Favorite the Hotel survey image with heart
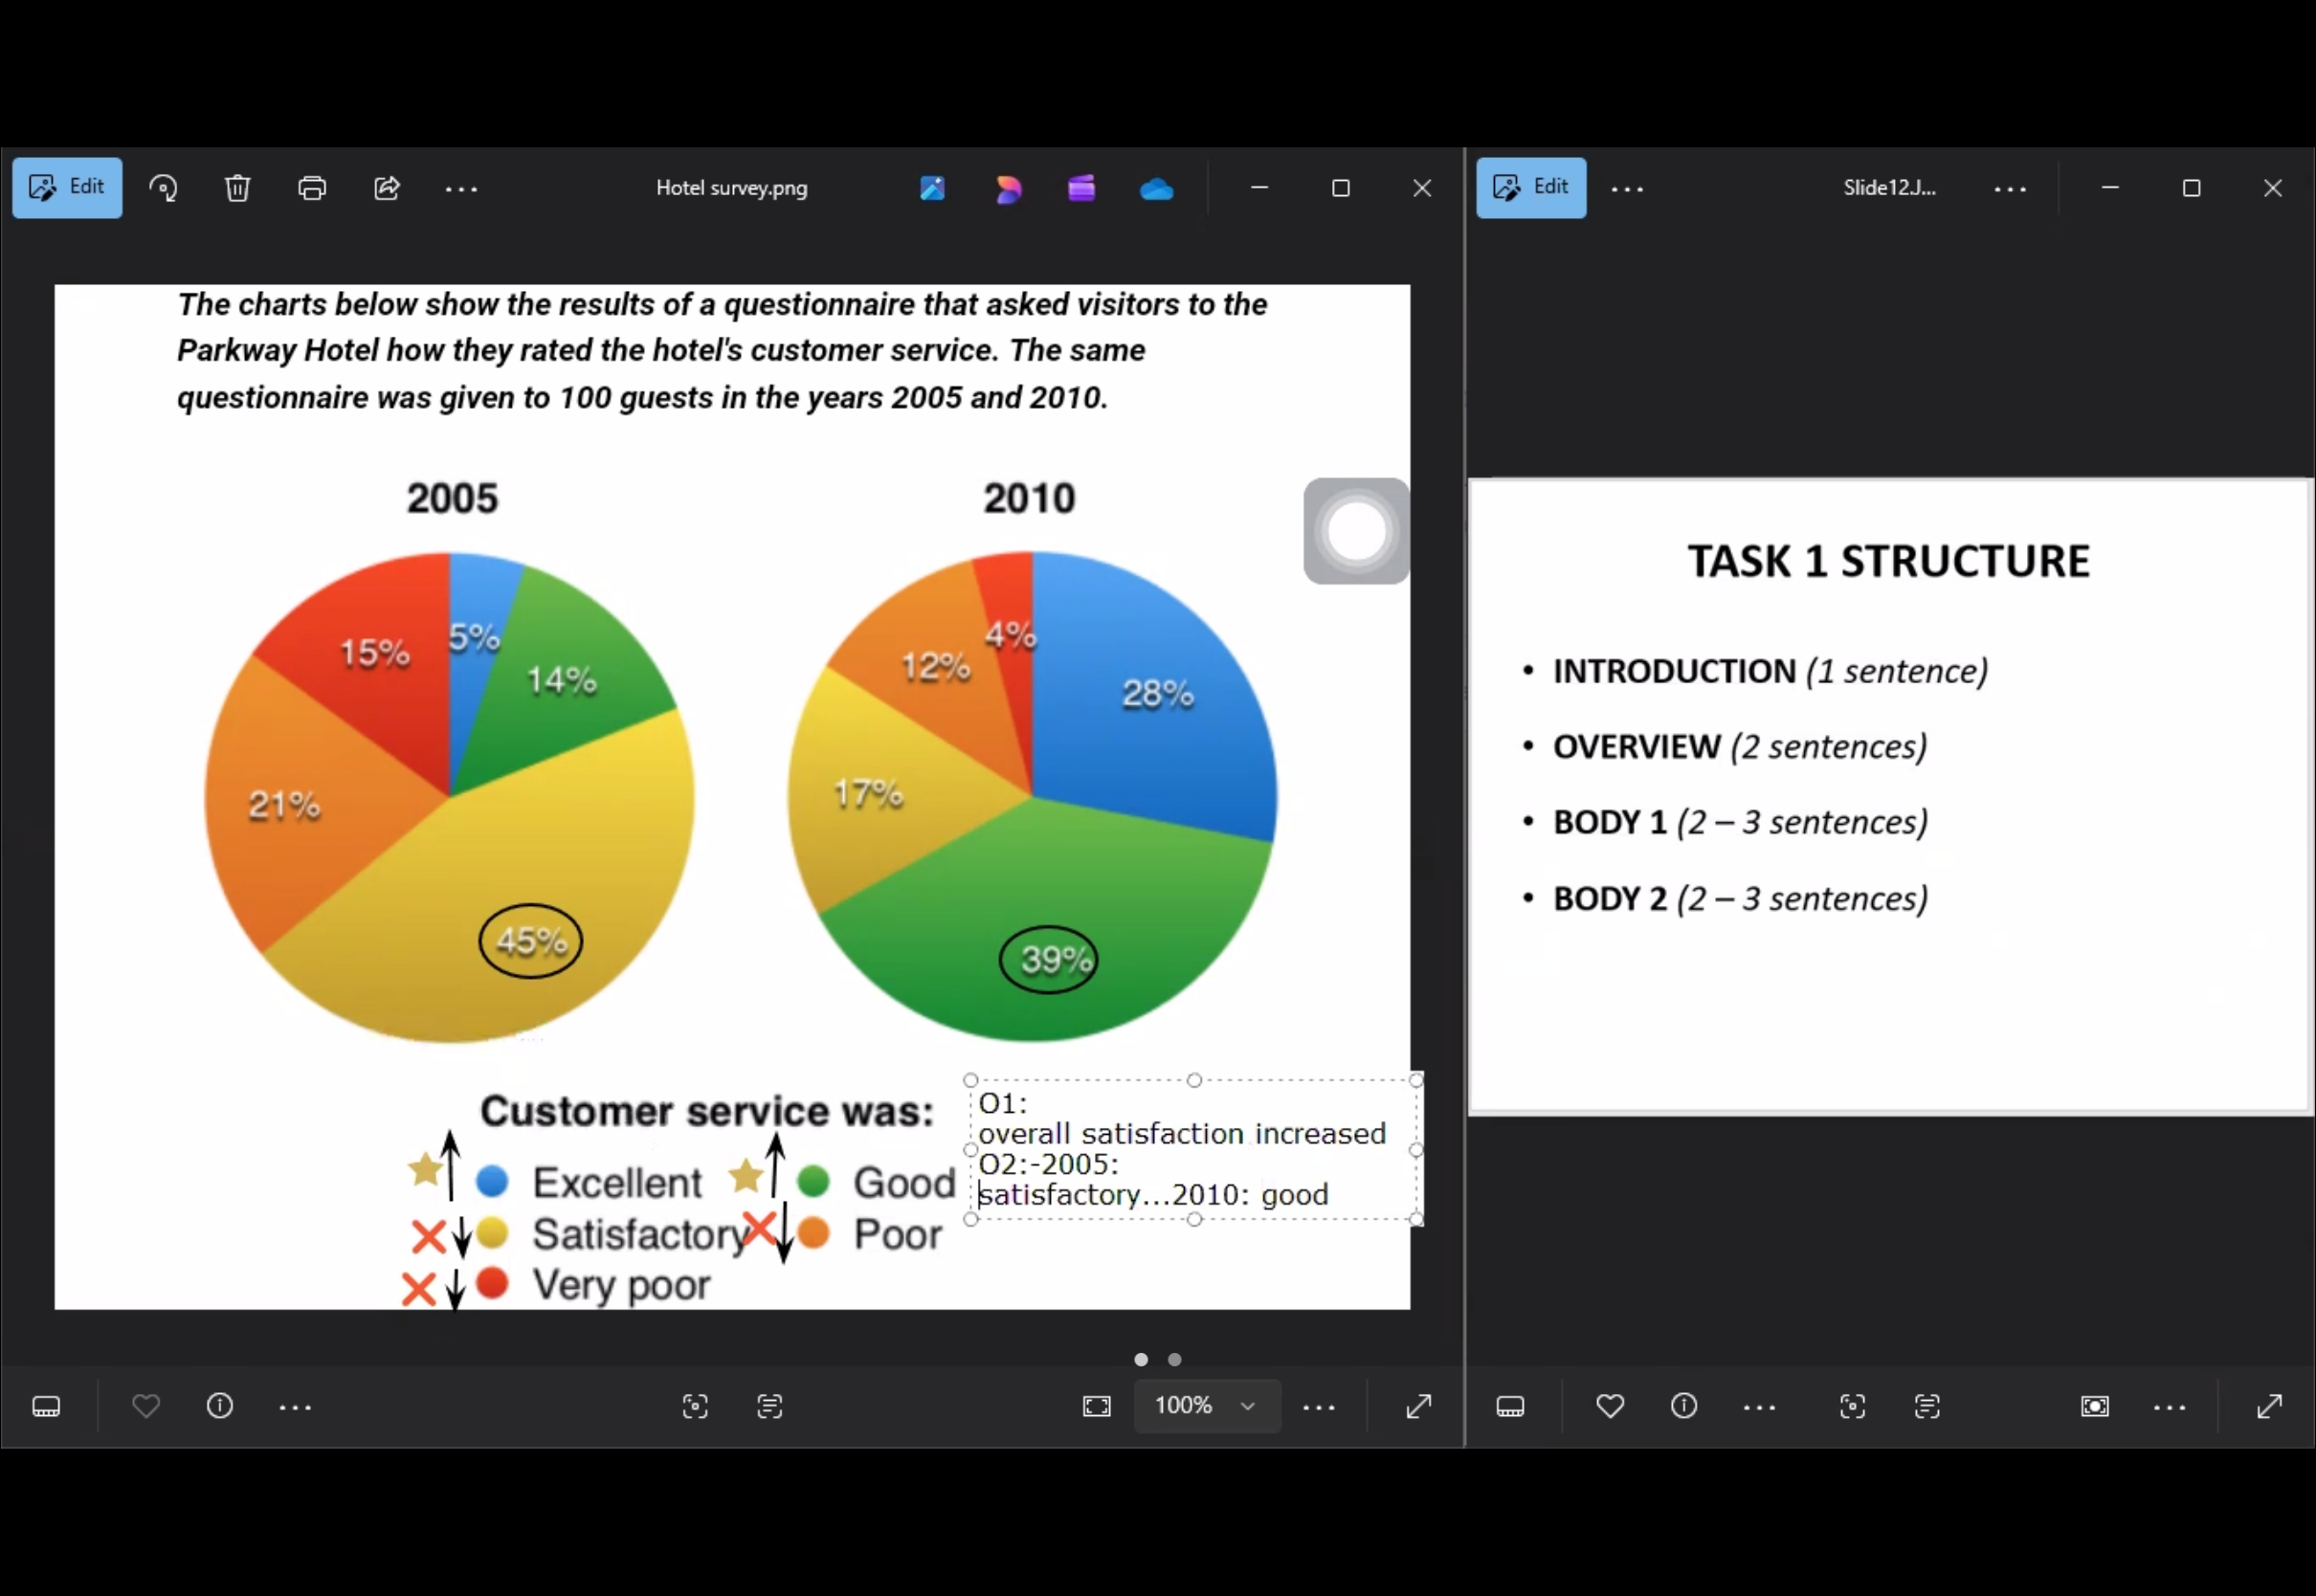 tap(146, 1406)
